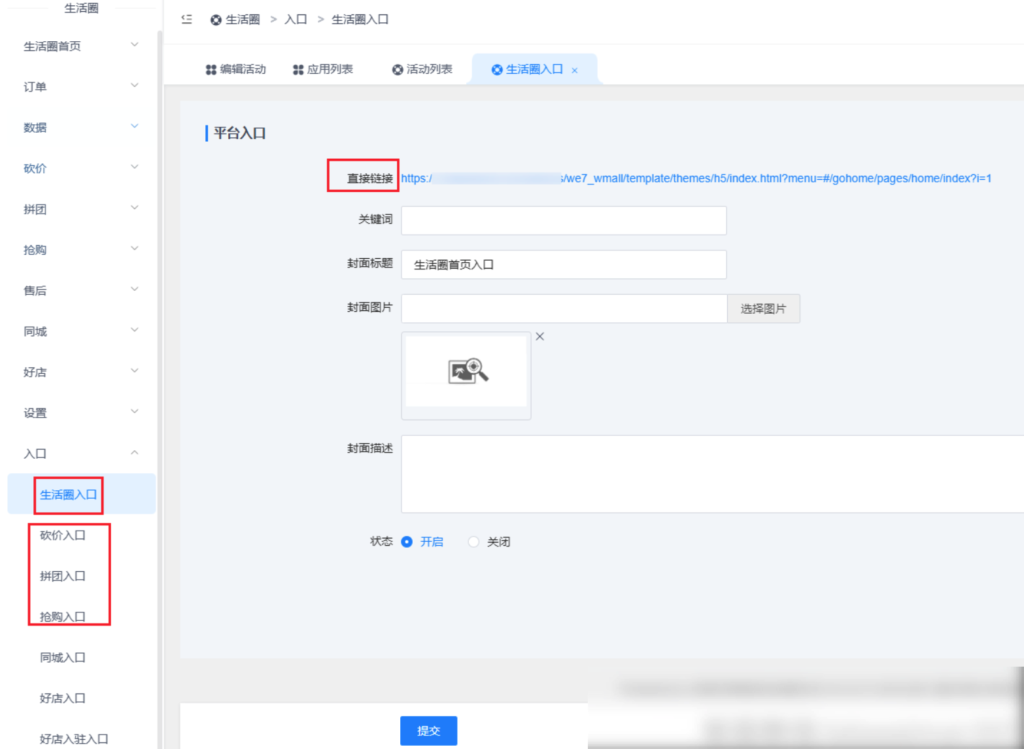1024x749 pixels.
Task: Expand the 订单 sidebar menu
Action: pyautogui.click(x=135, y=86)
